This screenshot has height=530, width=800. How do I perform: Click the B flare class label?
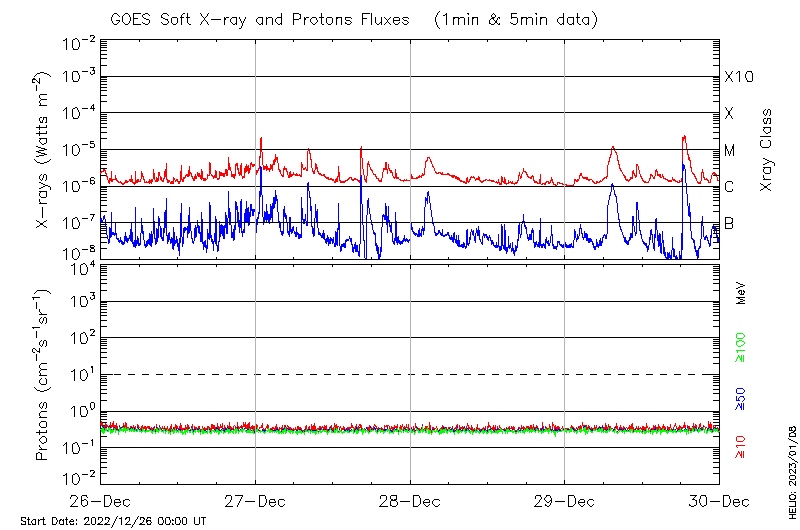pyautogui.click(x=729, y=223)
